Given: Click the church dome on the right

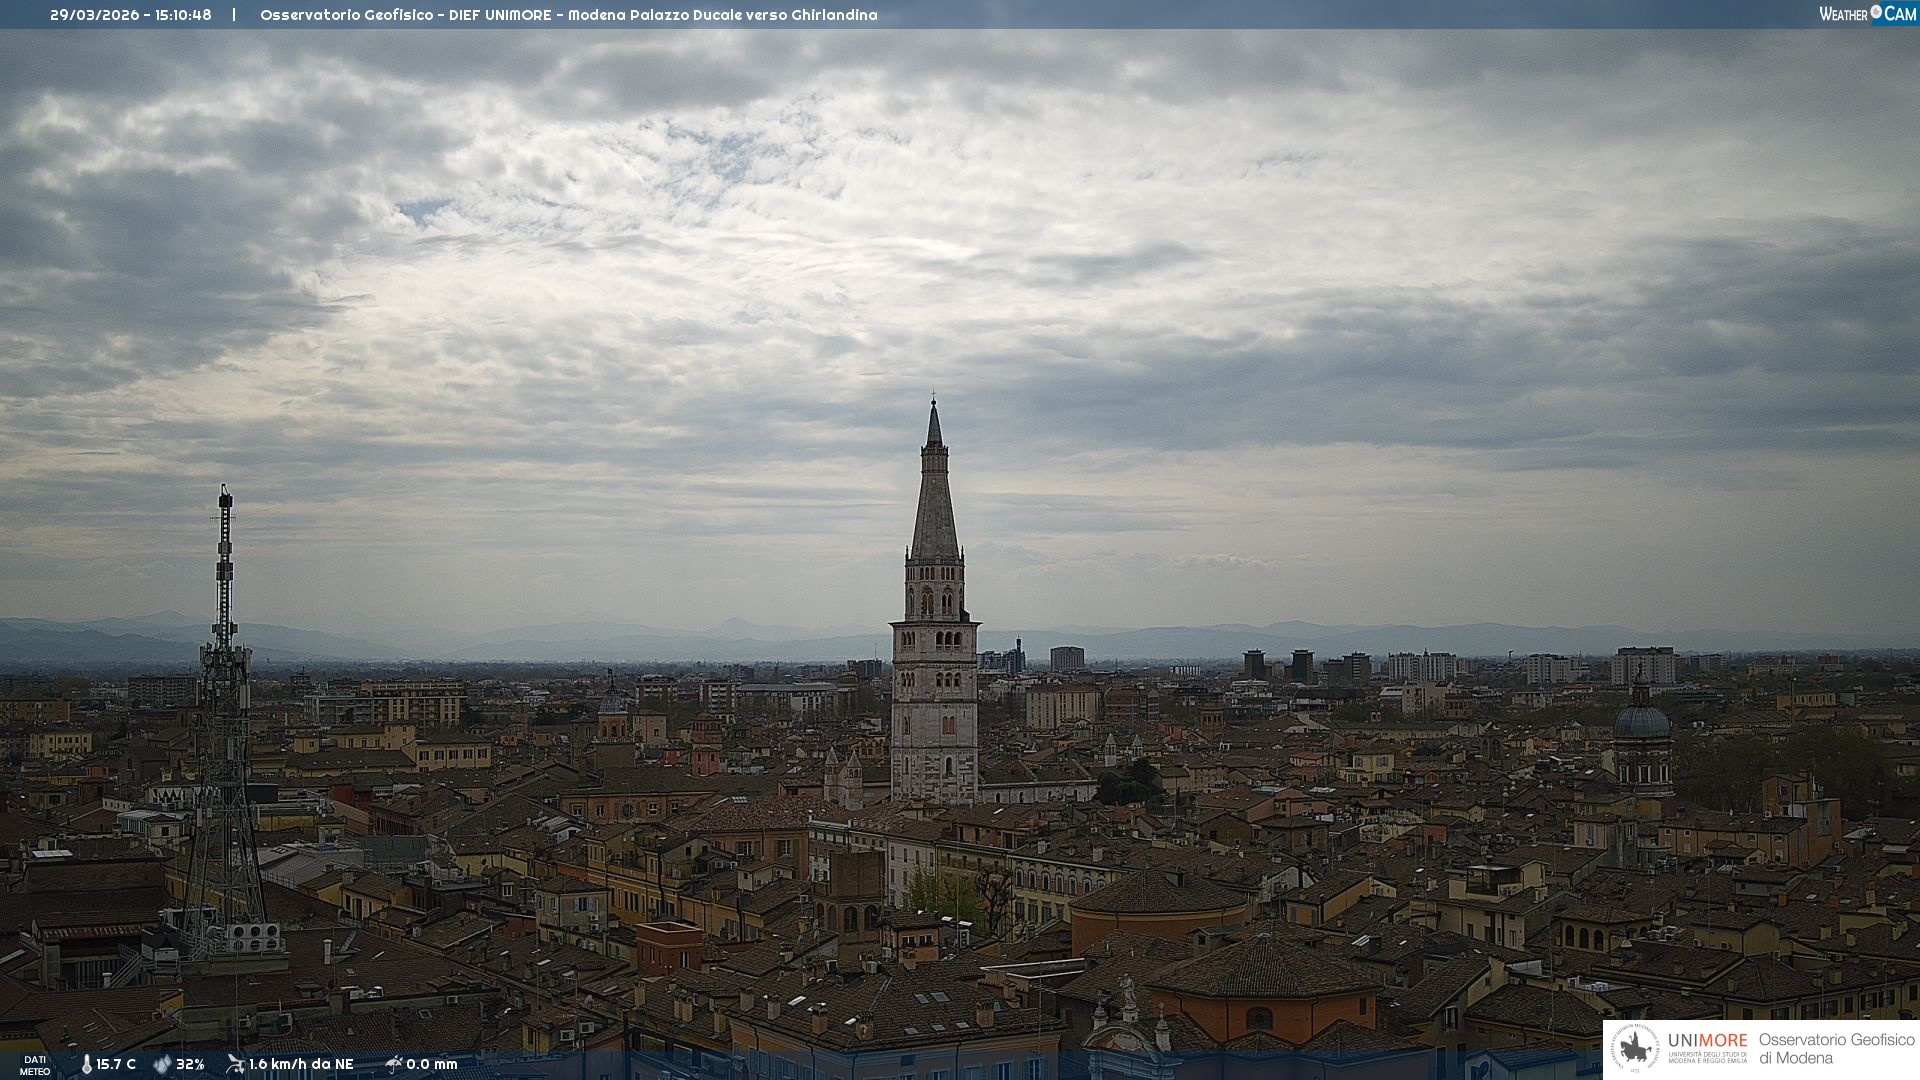Looking at the screenshot, I should tap(1642, 720).
